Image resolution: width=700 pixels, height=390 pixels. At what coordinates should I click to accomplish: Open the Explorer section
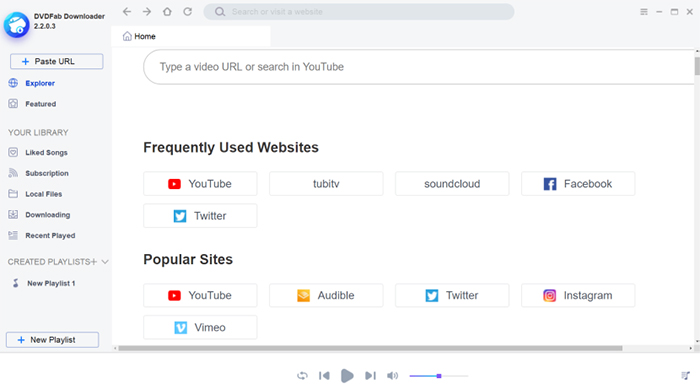coord(31,83)
